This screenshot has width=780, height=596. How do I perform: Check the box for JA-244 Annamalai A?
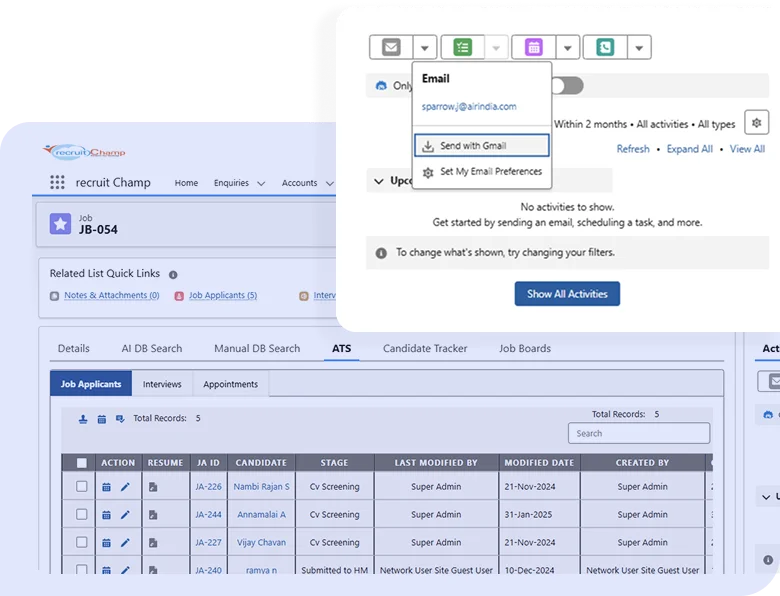[82, 514]
